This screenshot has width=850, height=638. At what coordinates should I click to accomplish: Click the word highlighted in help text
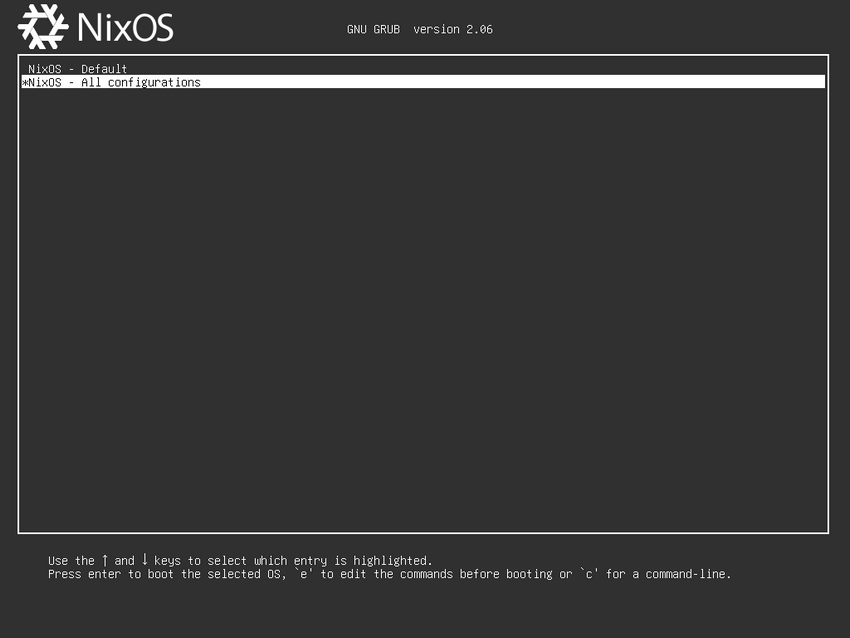point(392,561)
